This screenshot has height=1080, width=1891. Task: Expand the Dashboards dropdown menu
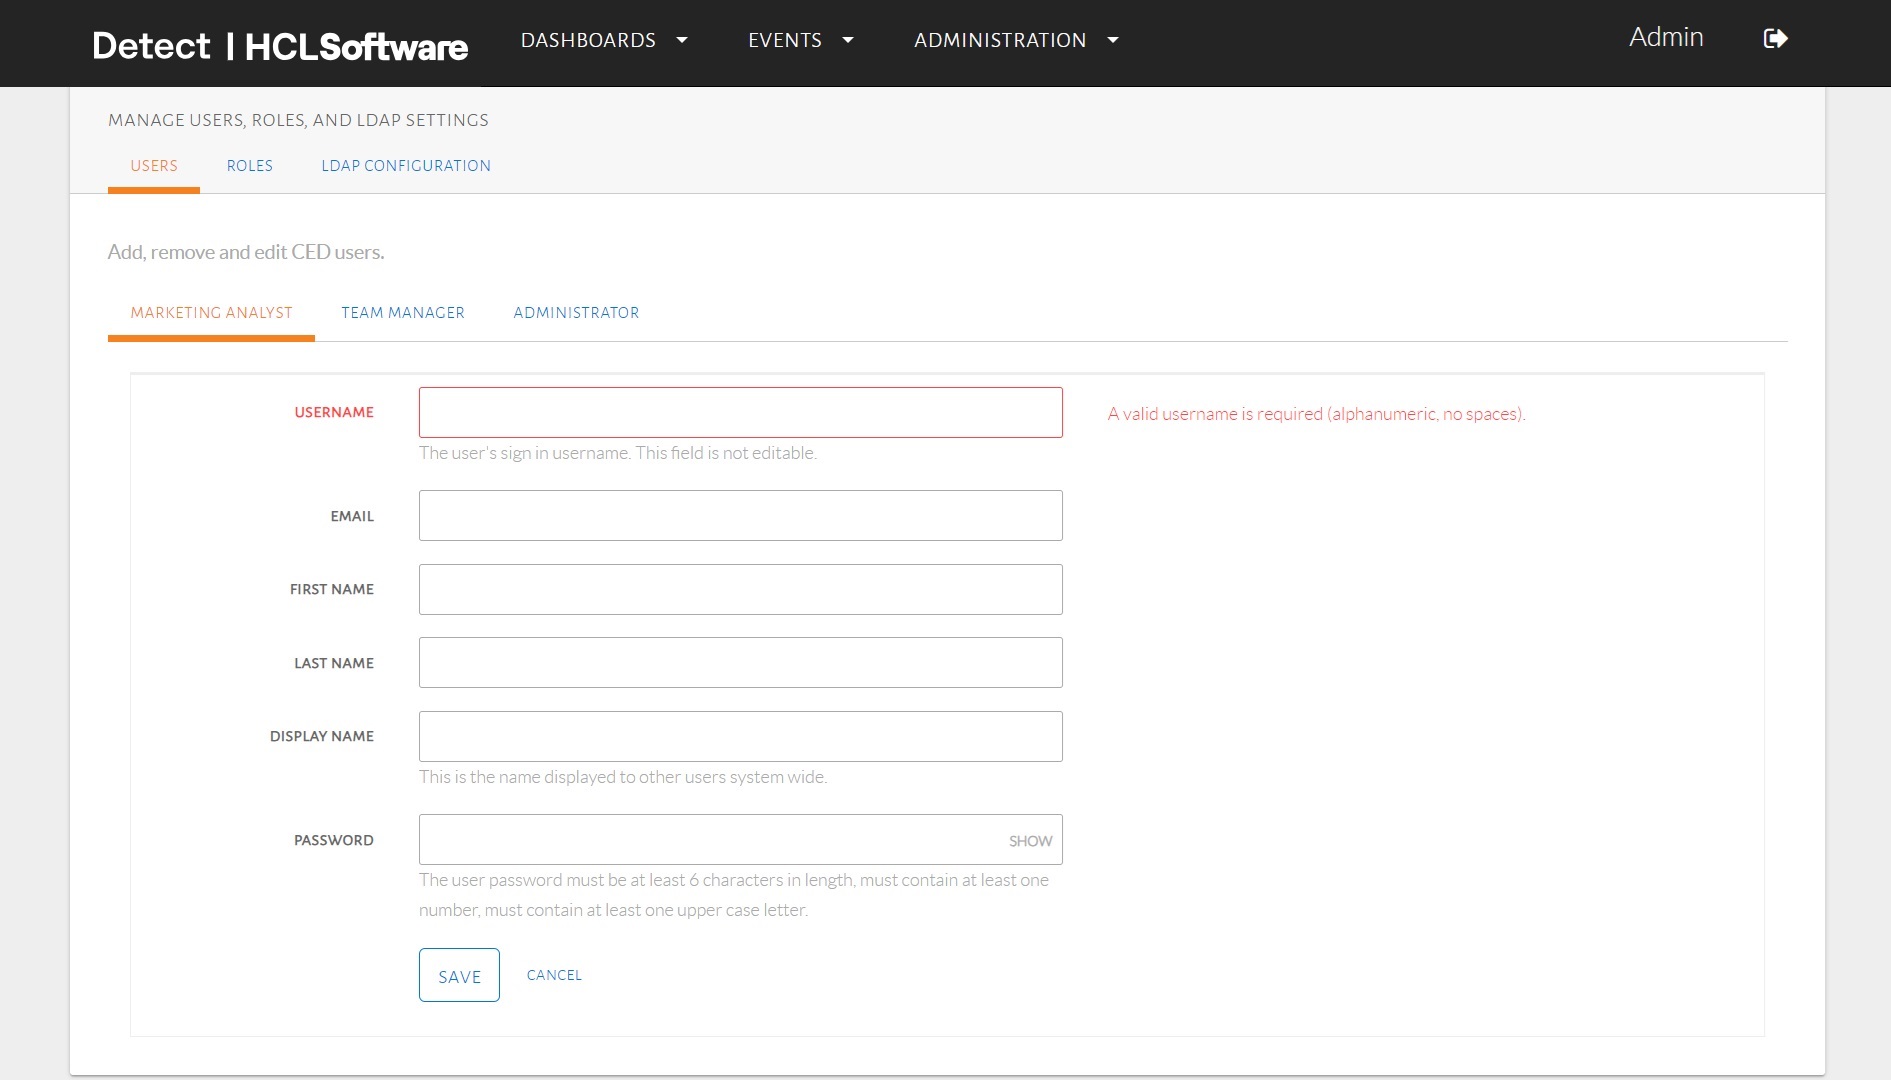pos(604,40)
